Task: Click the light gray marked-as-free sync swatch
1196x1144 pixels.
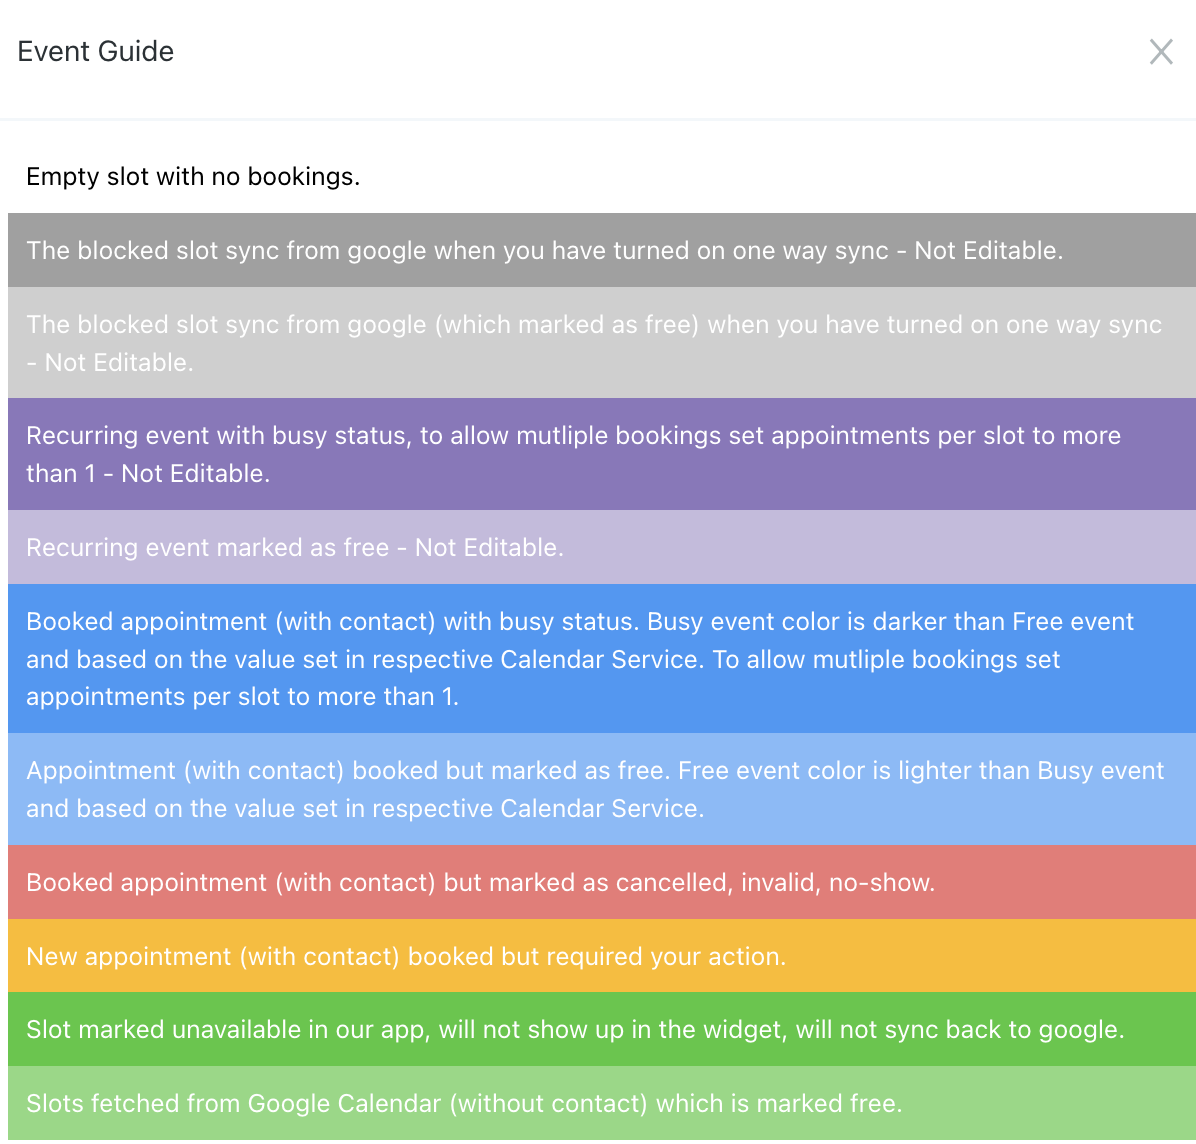Action: 602,342
